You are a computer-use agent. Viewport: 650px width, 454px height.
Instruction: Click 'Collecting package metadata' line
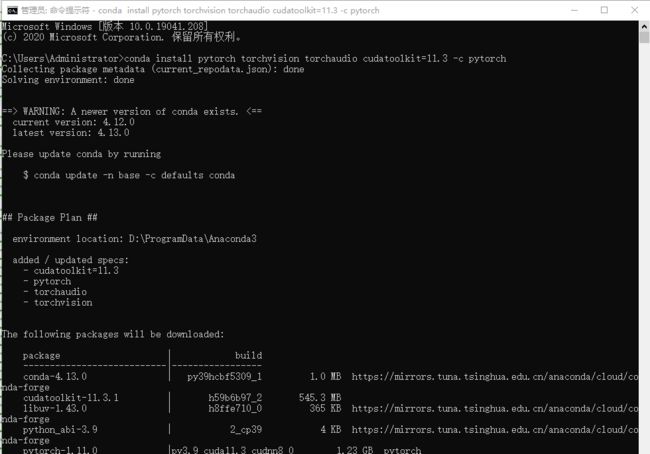click(153, 69)
